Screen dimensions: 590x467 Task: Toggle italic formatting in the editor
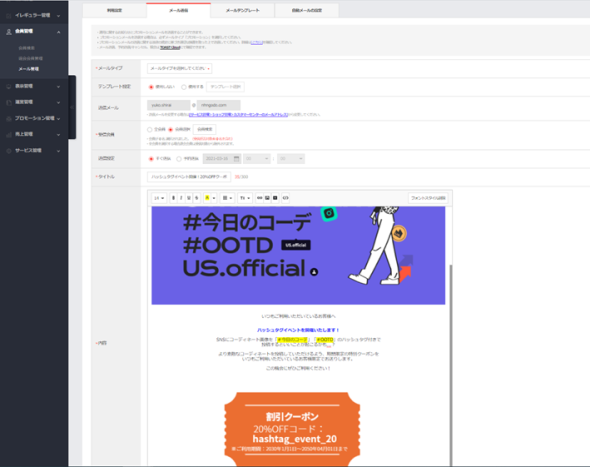click(x=181, y=198)
